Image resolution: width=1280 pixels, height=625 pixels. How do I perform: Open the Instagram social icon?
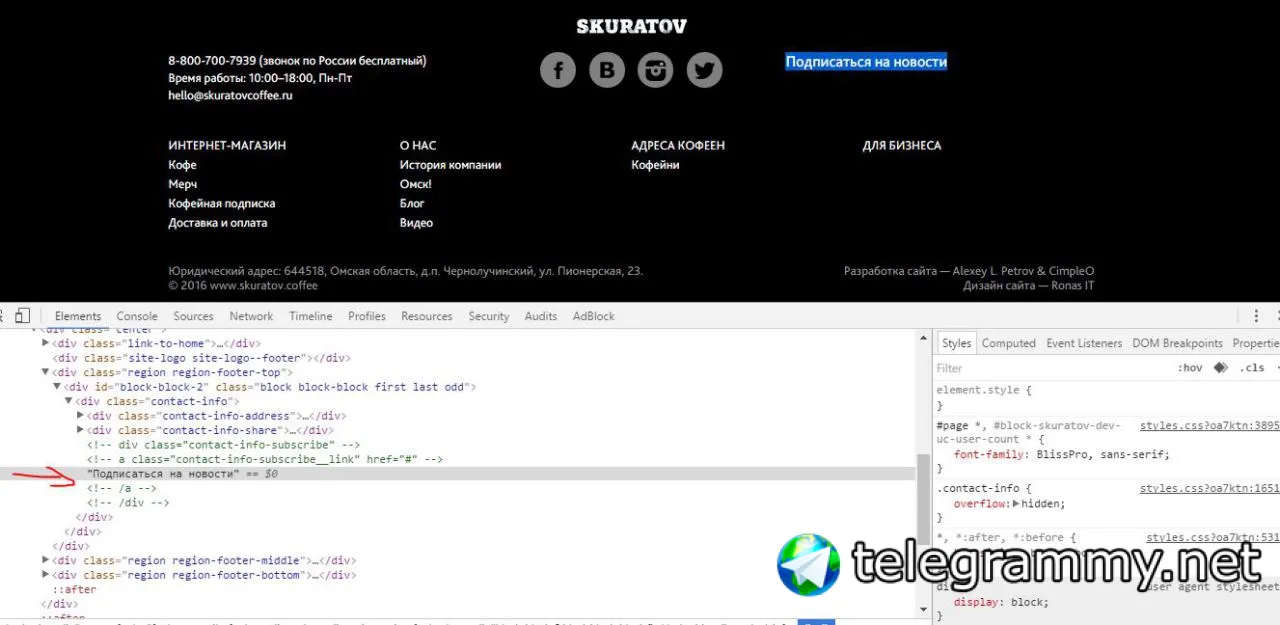point(656,70)
